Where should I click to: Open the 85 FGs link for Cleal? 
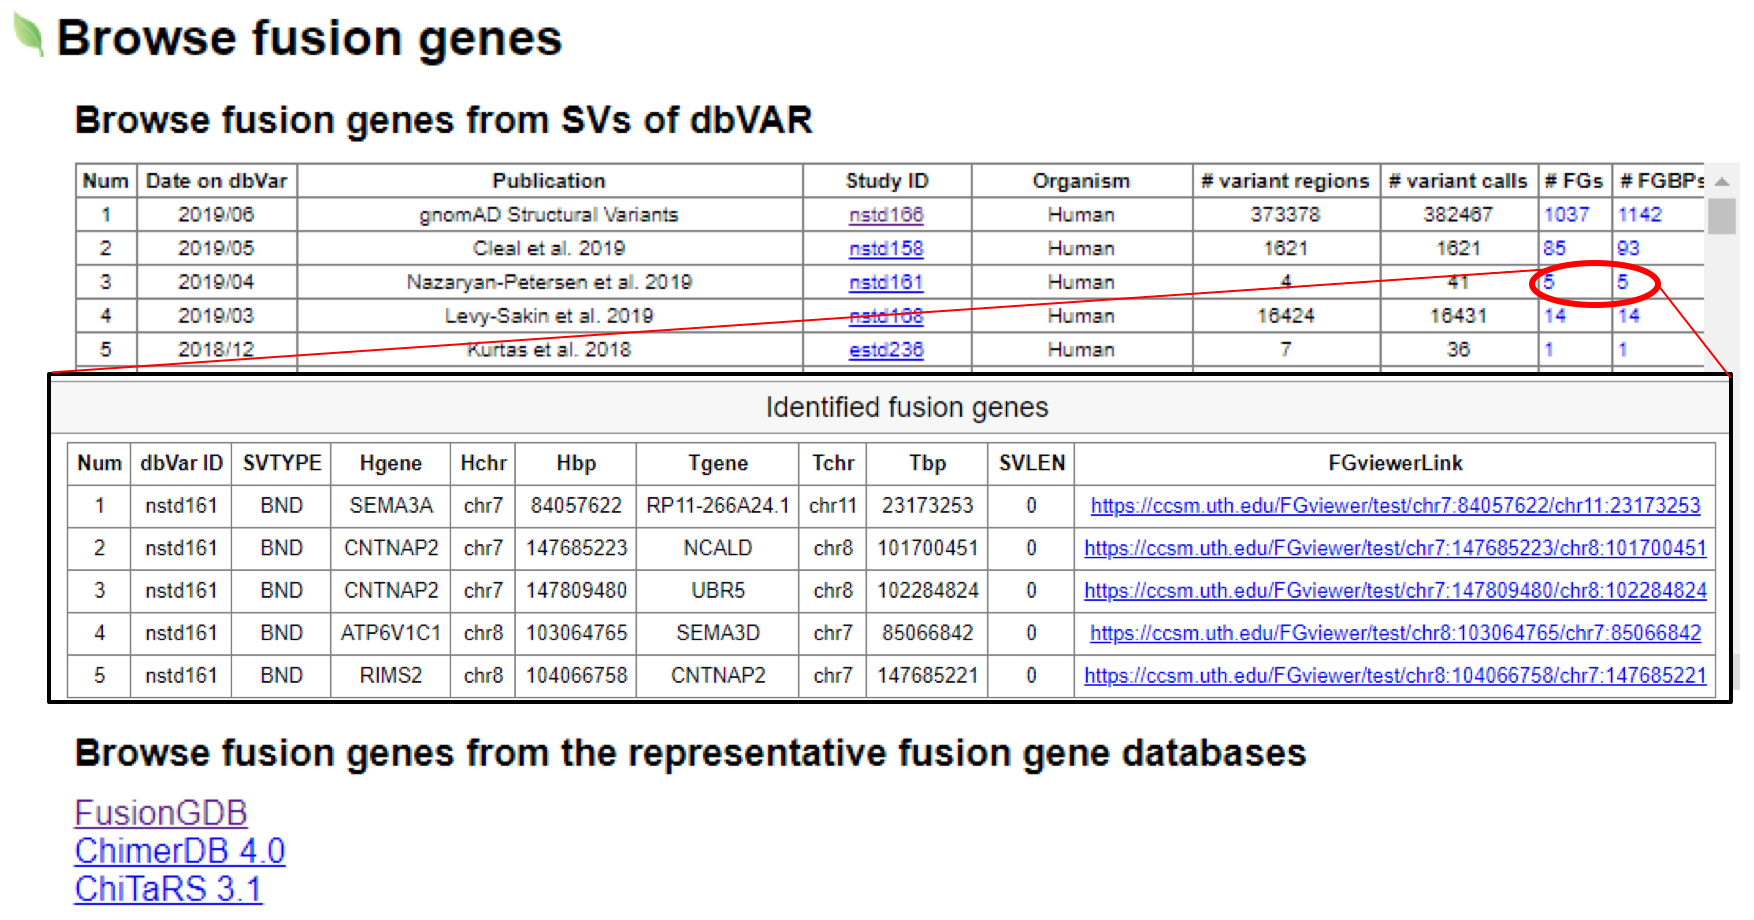click(x=1554, y=249)
